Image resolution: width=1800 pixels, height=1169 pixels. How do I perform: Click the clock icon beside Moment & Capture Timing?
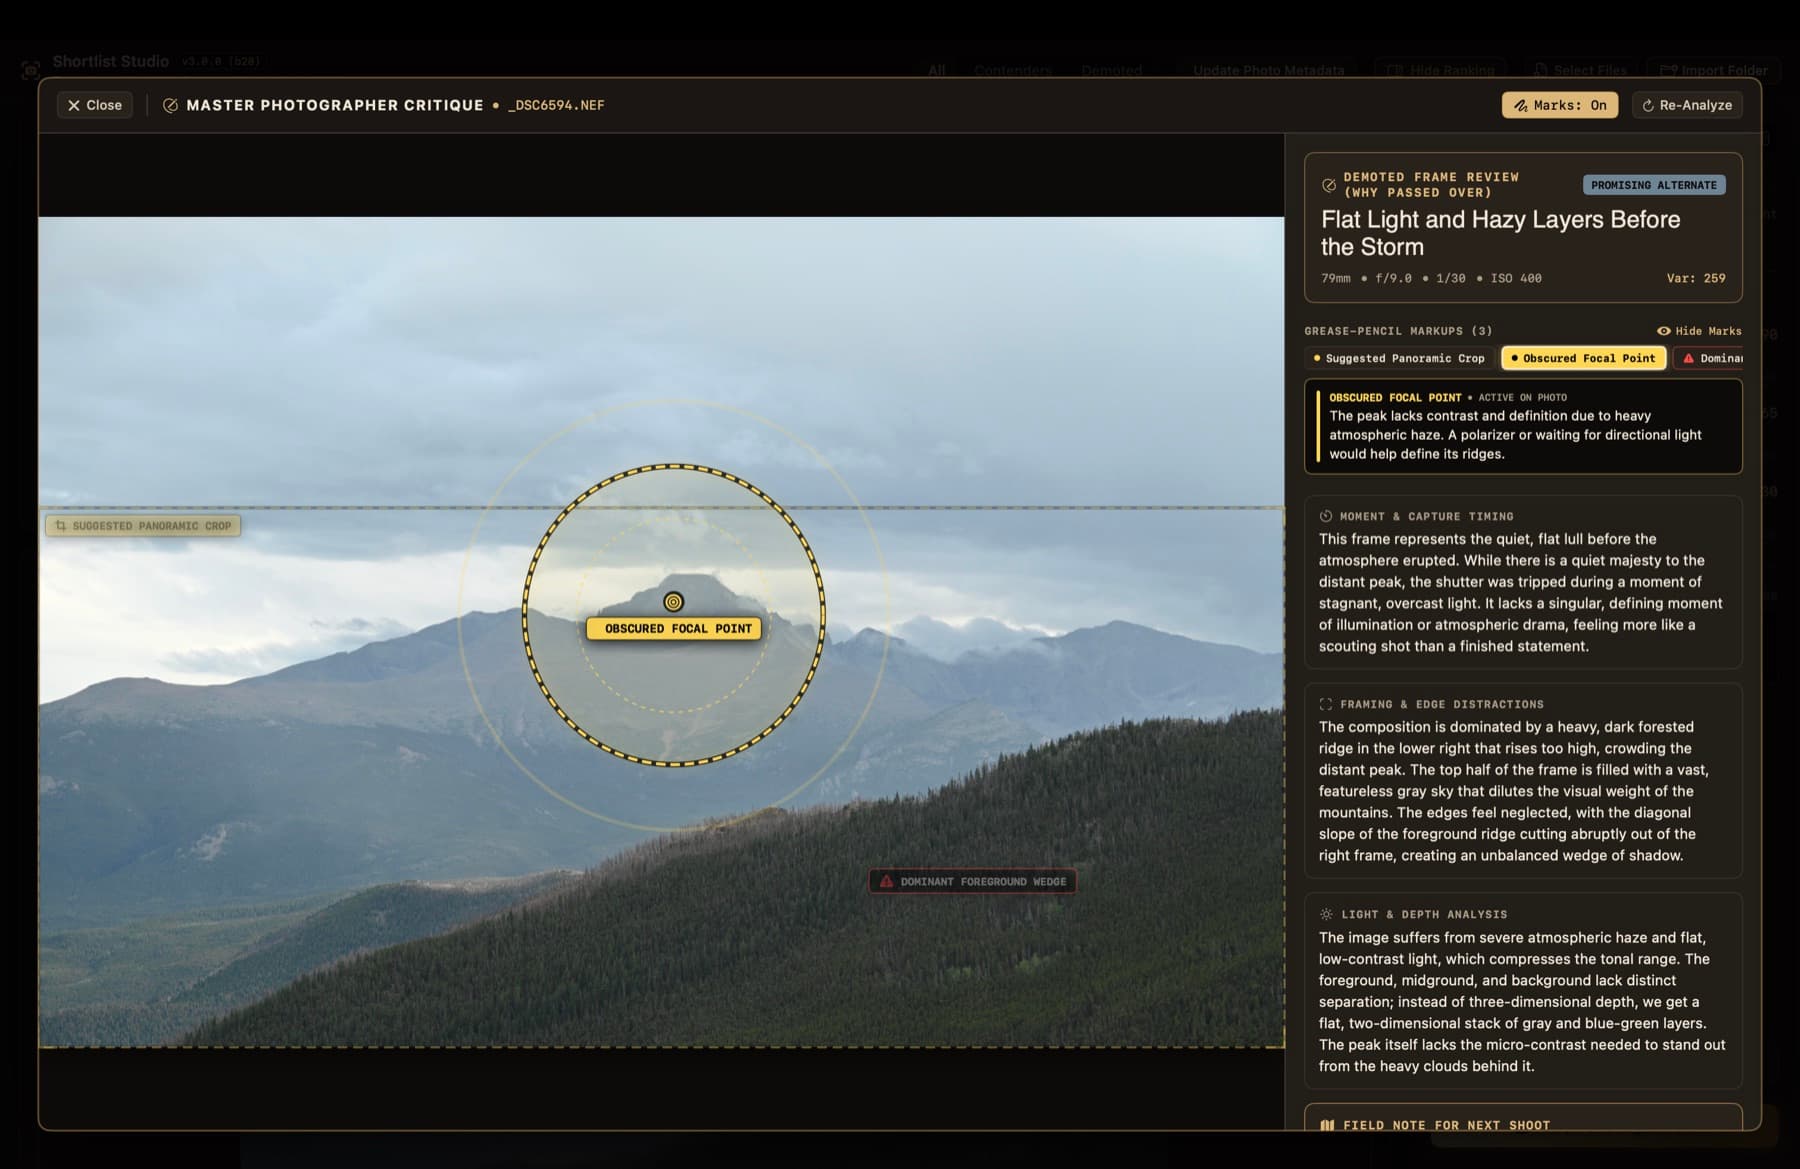click(1326, 516)
